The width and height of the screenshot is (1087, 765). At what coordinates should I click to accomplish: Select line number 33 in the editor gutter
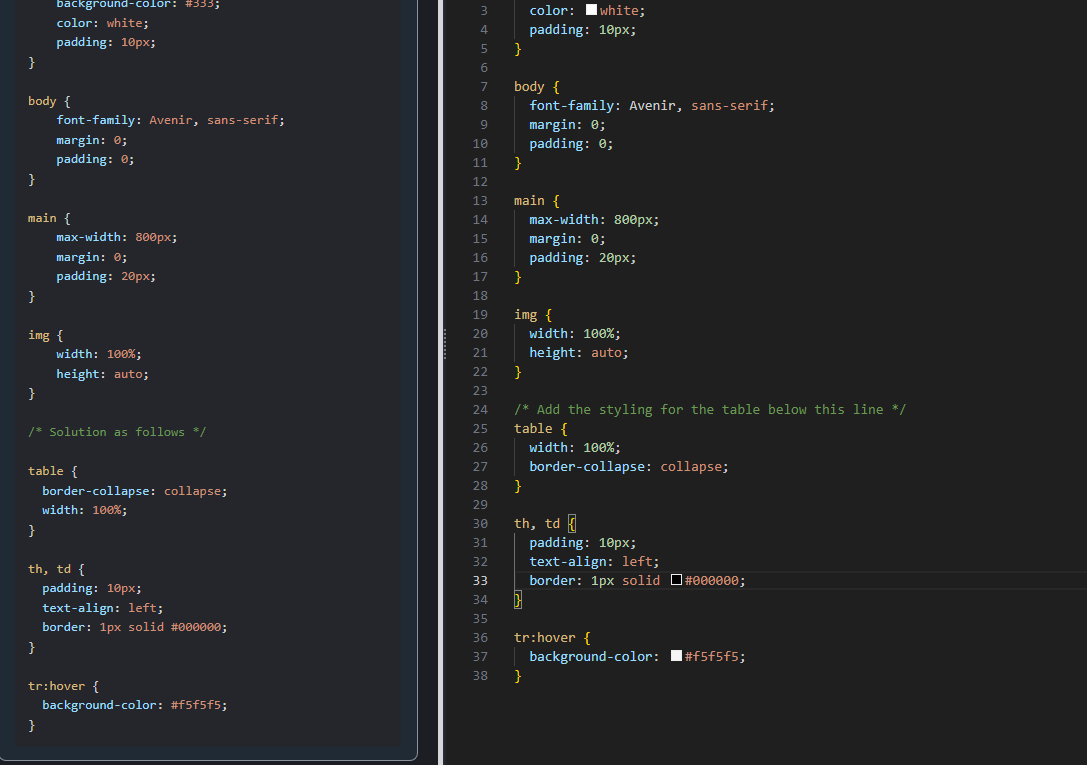(x=480, y=581)
